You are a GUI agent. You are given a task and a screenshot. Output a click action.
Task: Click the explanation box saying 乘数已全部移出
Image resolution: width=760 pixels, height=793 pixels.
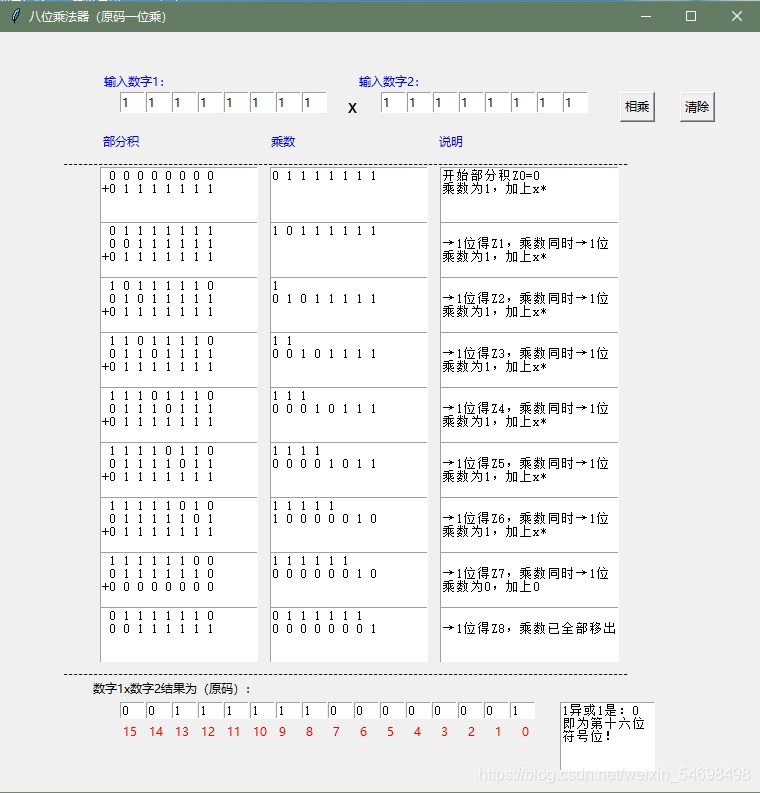coord(529,635)
